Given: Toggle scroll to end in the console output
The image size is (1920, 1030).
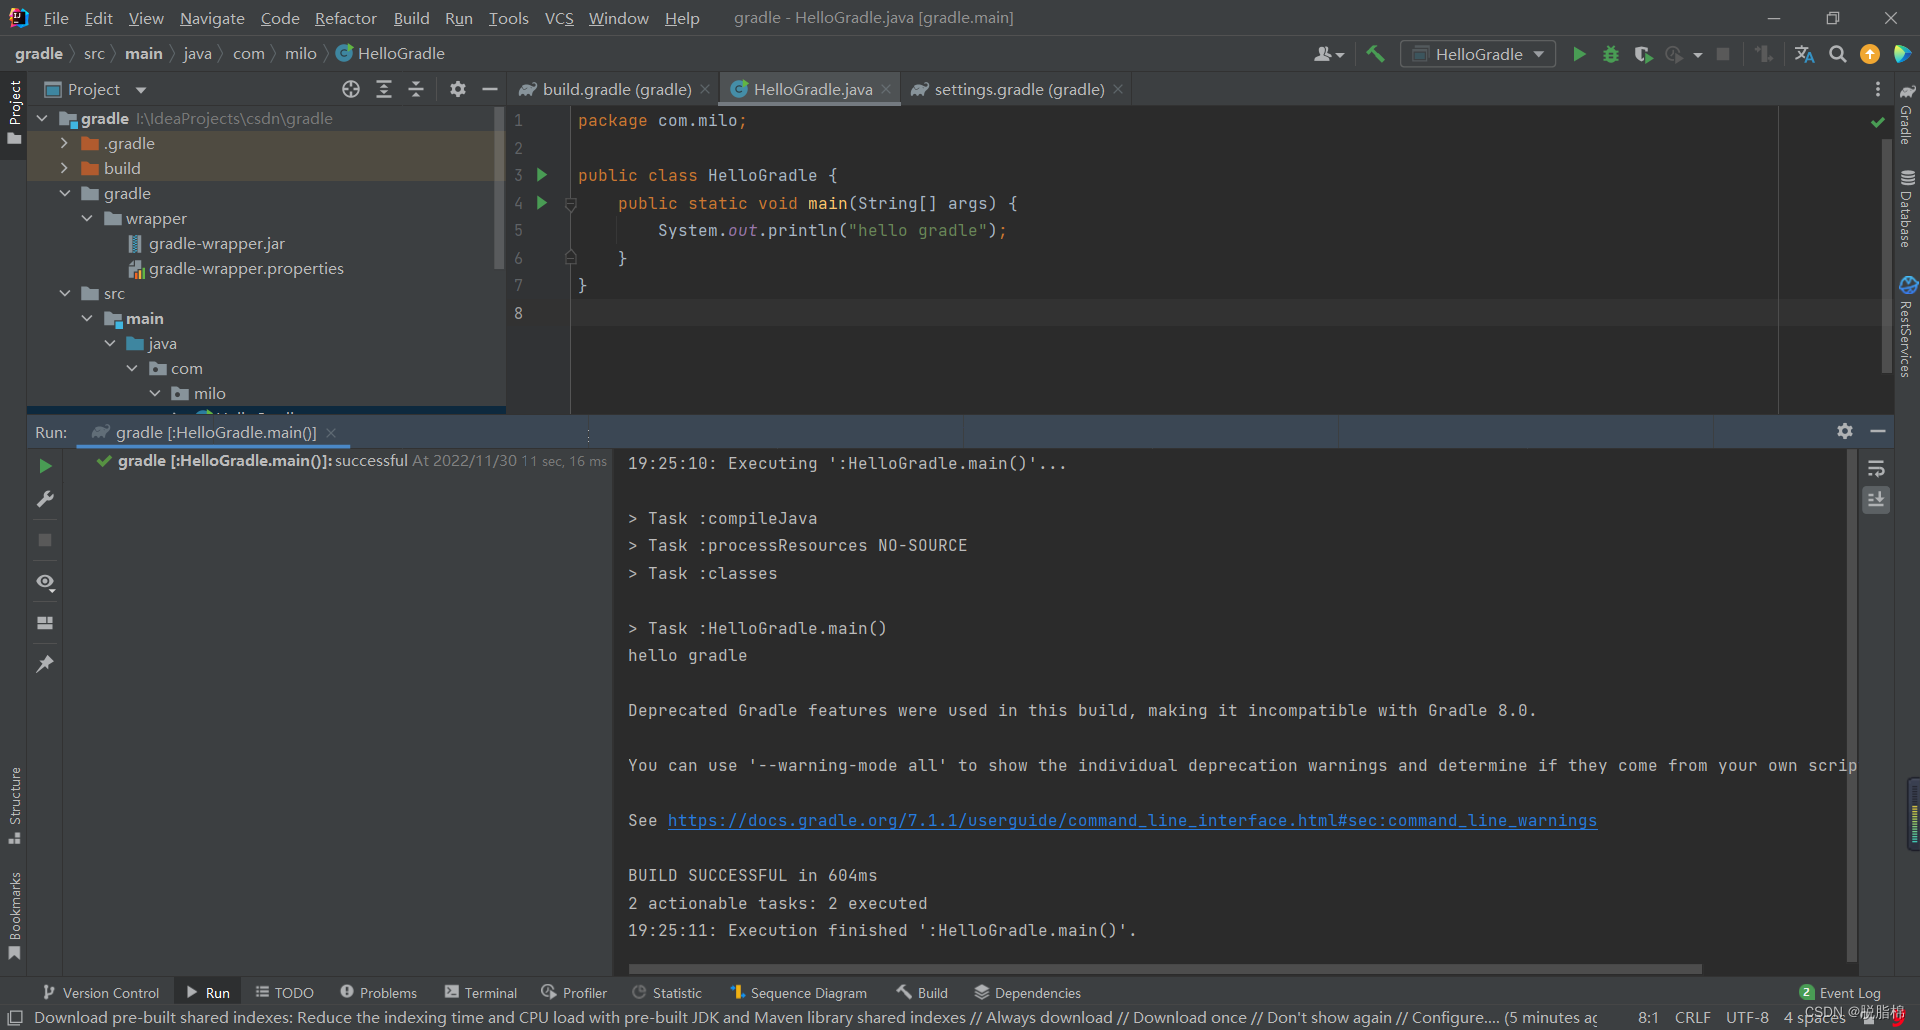Looking at the screenshot, I should coord(1877,500).
